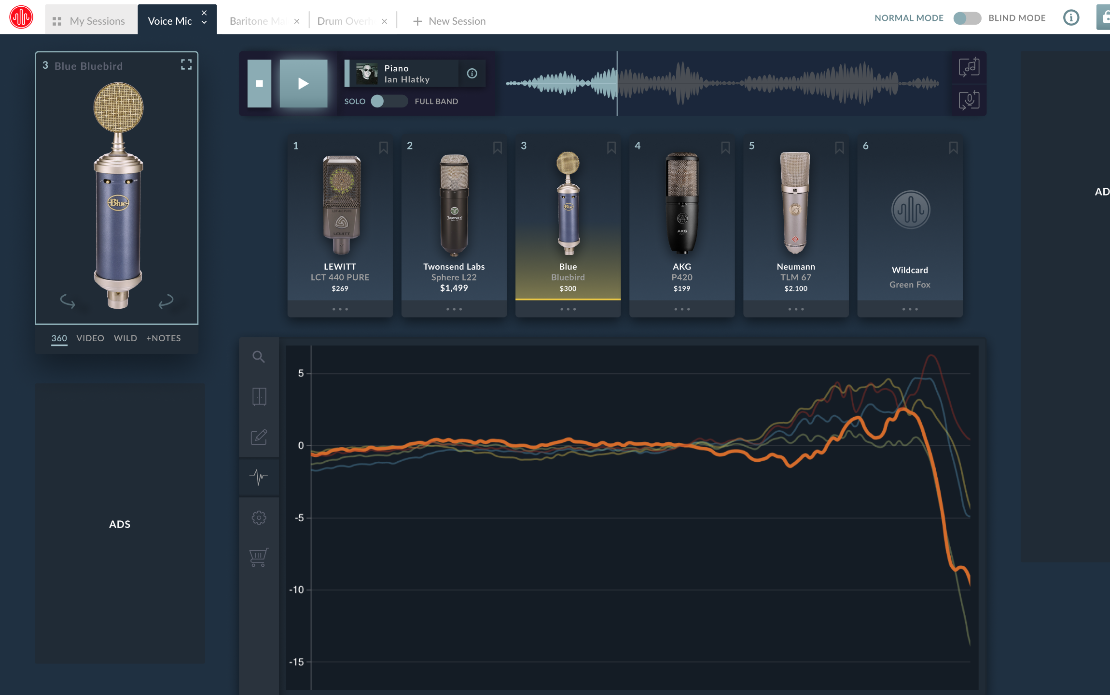Open the settings gear in sidebar
1110x695 pixels.
(x=258, y=517)
